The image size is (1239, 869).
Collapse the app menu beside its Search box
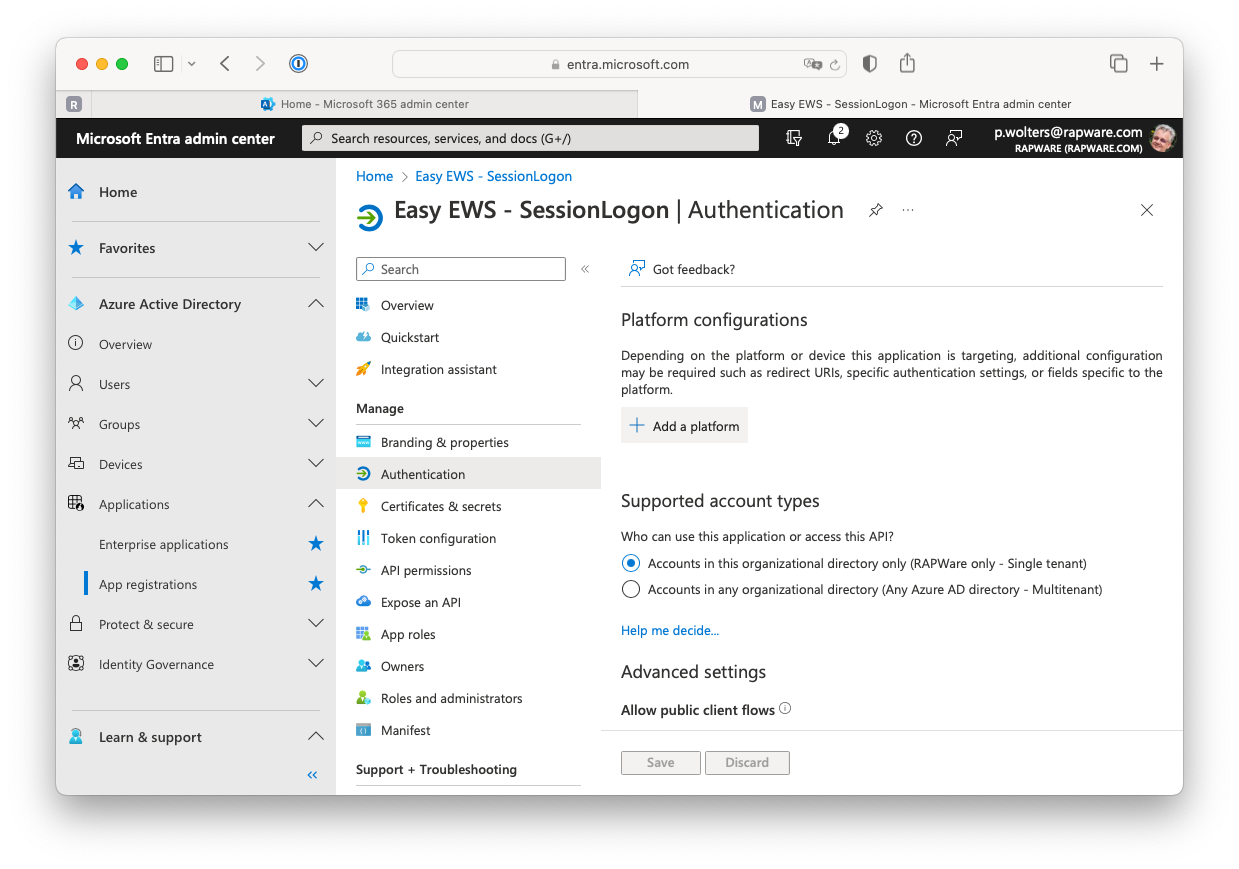(585, 269)
